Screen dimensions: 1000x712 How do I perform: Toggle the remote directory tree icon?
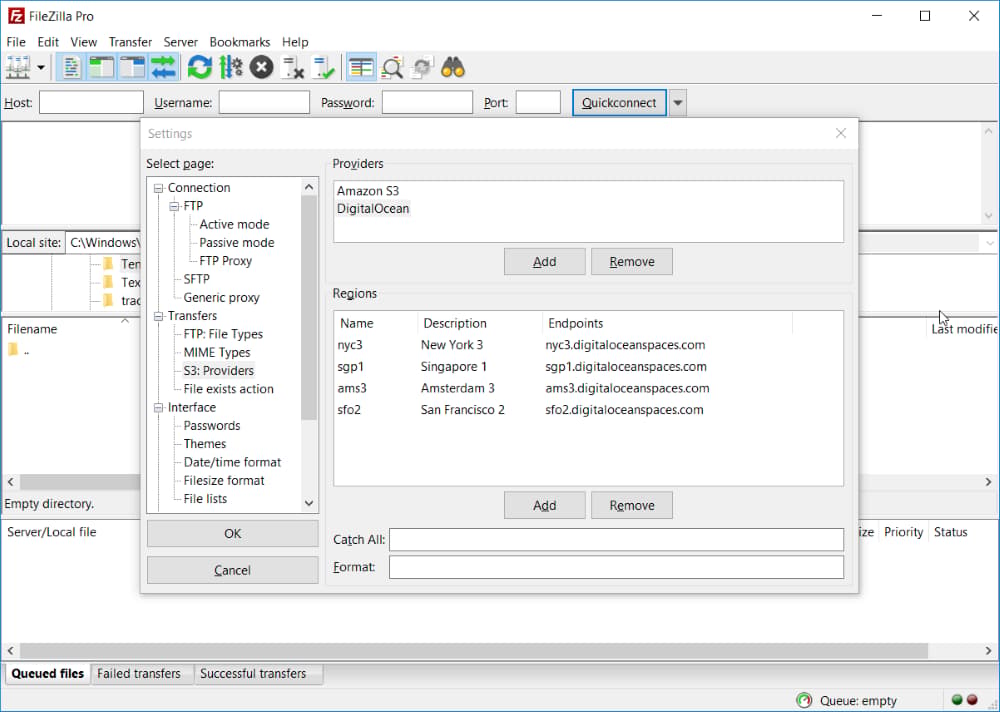[x=132, y=67]
